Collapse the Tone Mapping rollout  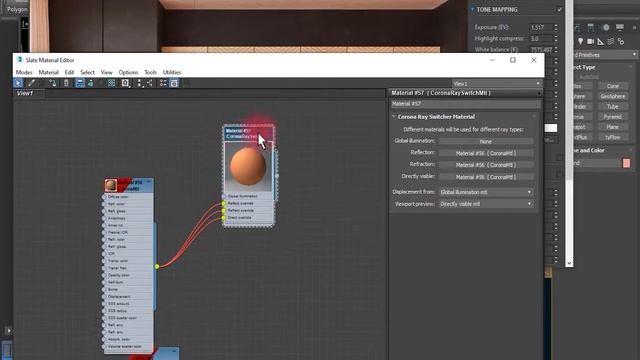click(473, 9)
